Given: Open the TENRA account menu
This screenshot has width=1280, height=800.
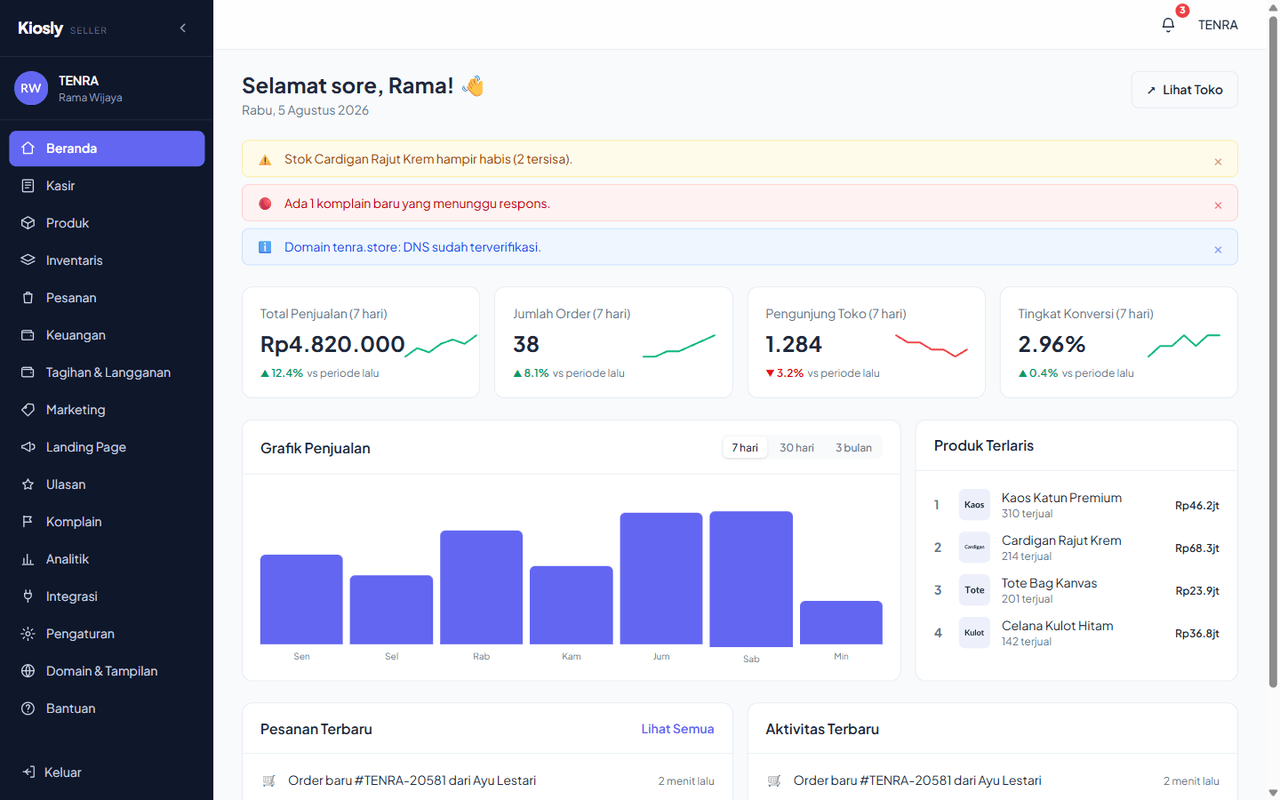Looking at the screenshot, I should tap(1218, 25).
